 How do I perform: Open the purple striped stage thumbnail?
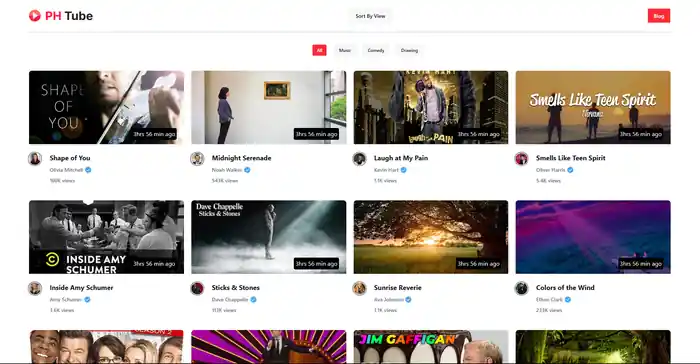[269, 347]
